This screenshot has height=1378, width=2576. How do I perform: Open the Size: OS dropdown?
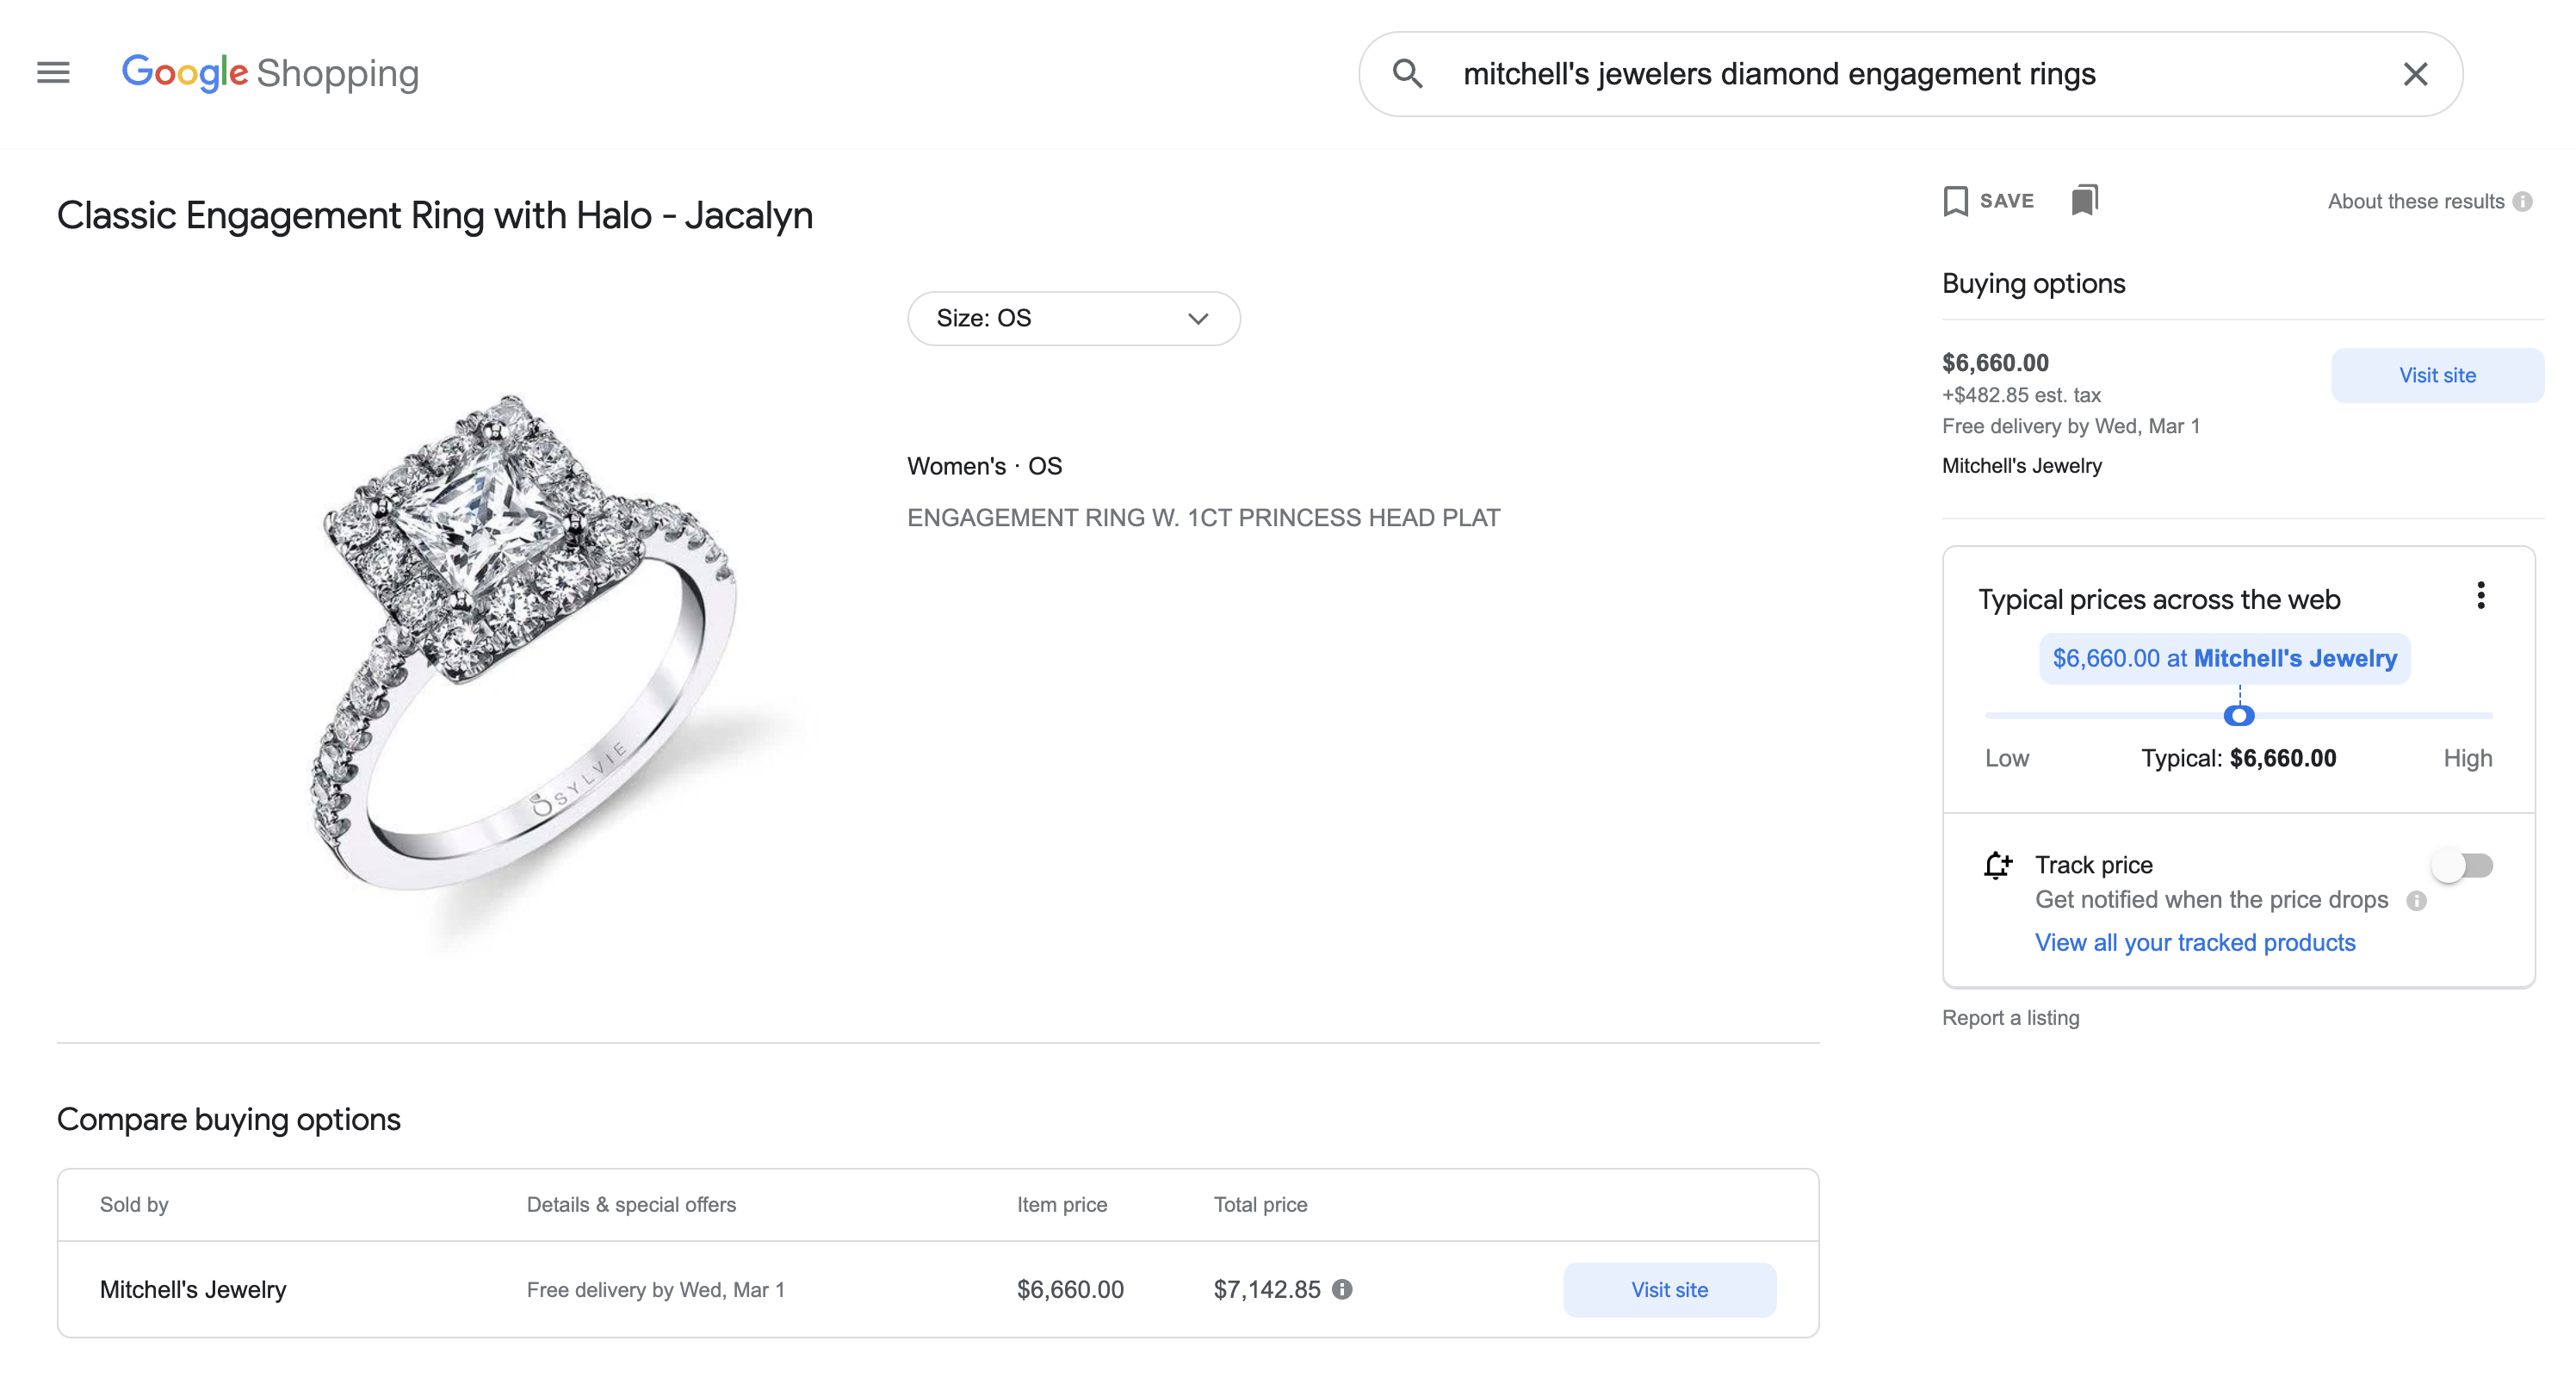pyautogui.click(x=1073, y=318)
